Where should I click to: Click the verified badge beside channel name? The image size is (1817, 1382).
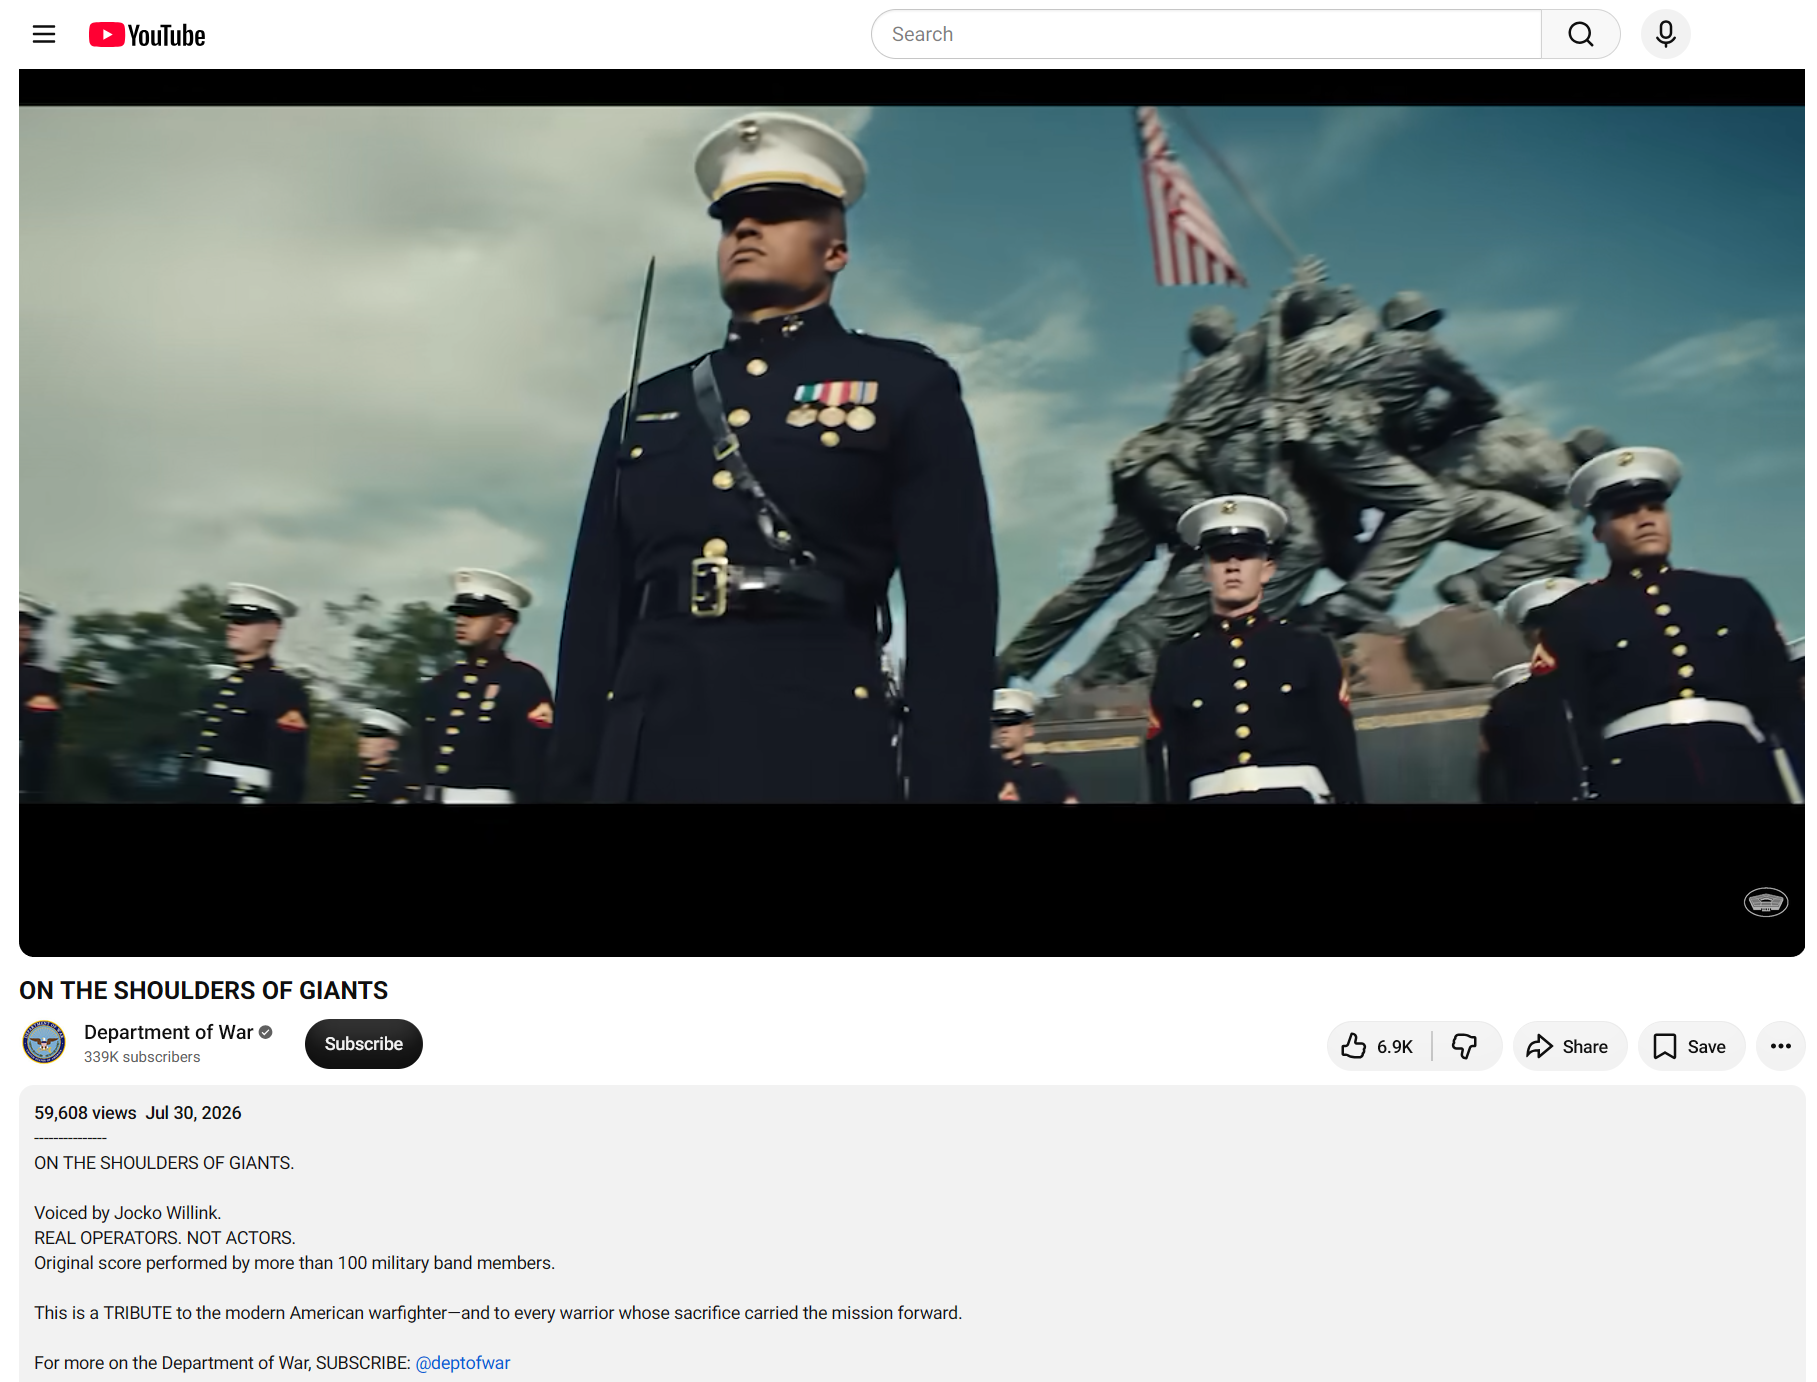[266, 1032]
